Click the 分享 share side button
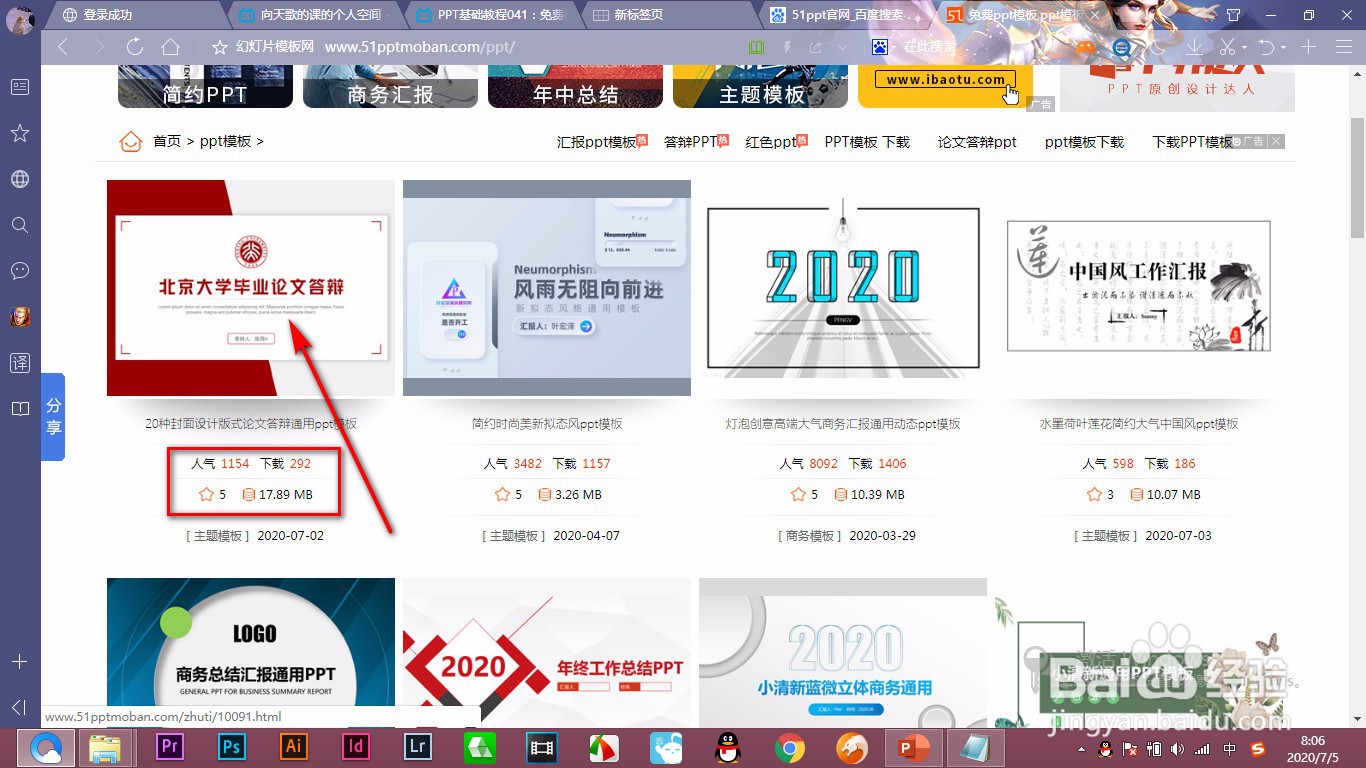1366x768 pixels. pos(53,417)
